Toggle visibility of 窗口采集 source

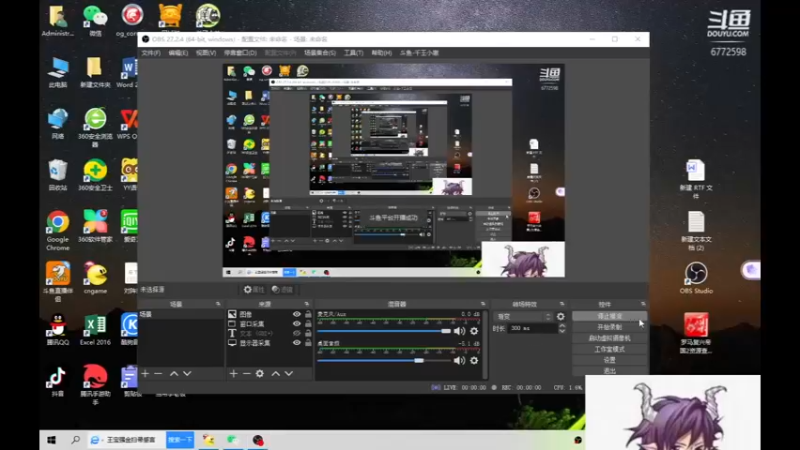point(296,323)
